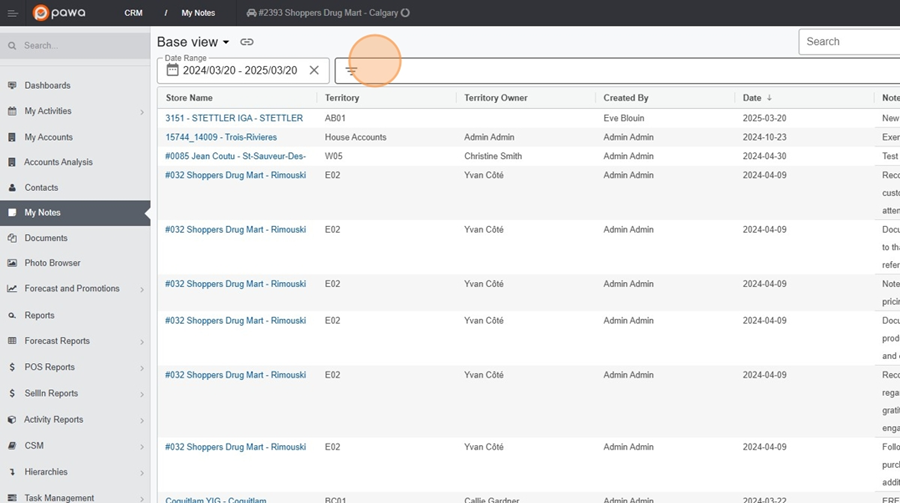900x503 pixels.
Task: Select Photo Browser in sidebar
Action: (x=52, y=263)
